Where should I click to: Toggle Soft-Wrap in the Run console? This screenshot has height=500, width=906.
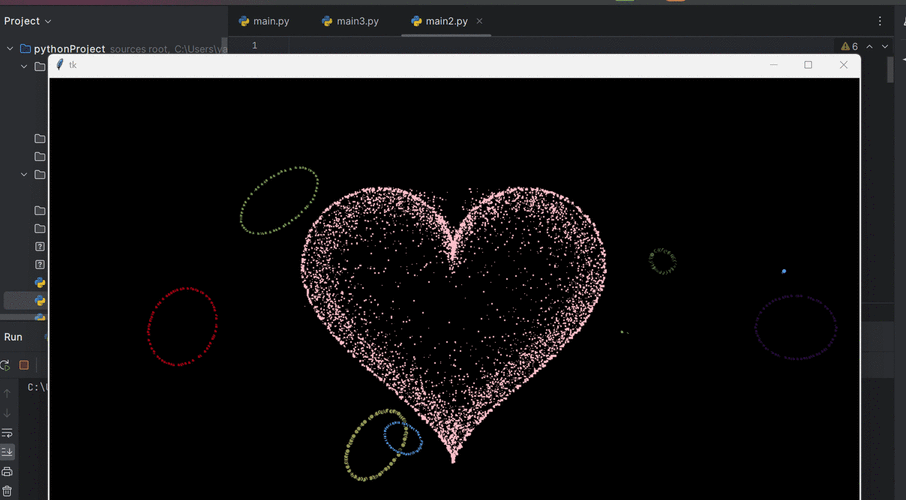tap(7, 433)
